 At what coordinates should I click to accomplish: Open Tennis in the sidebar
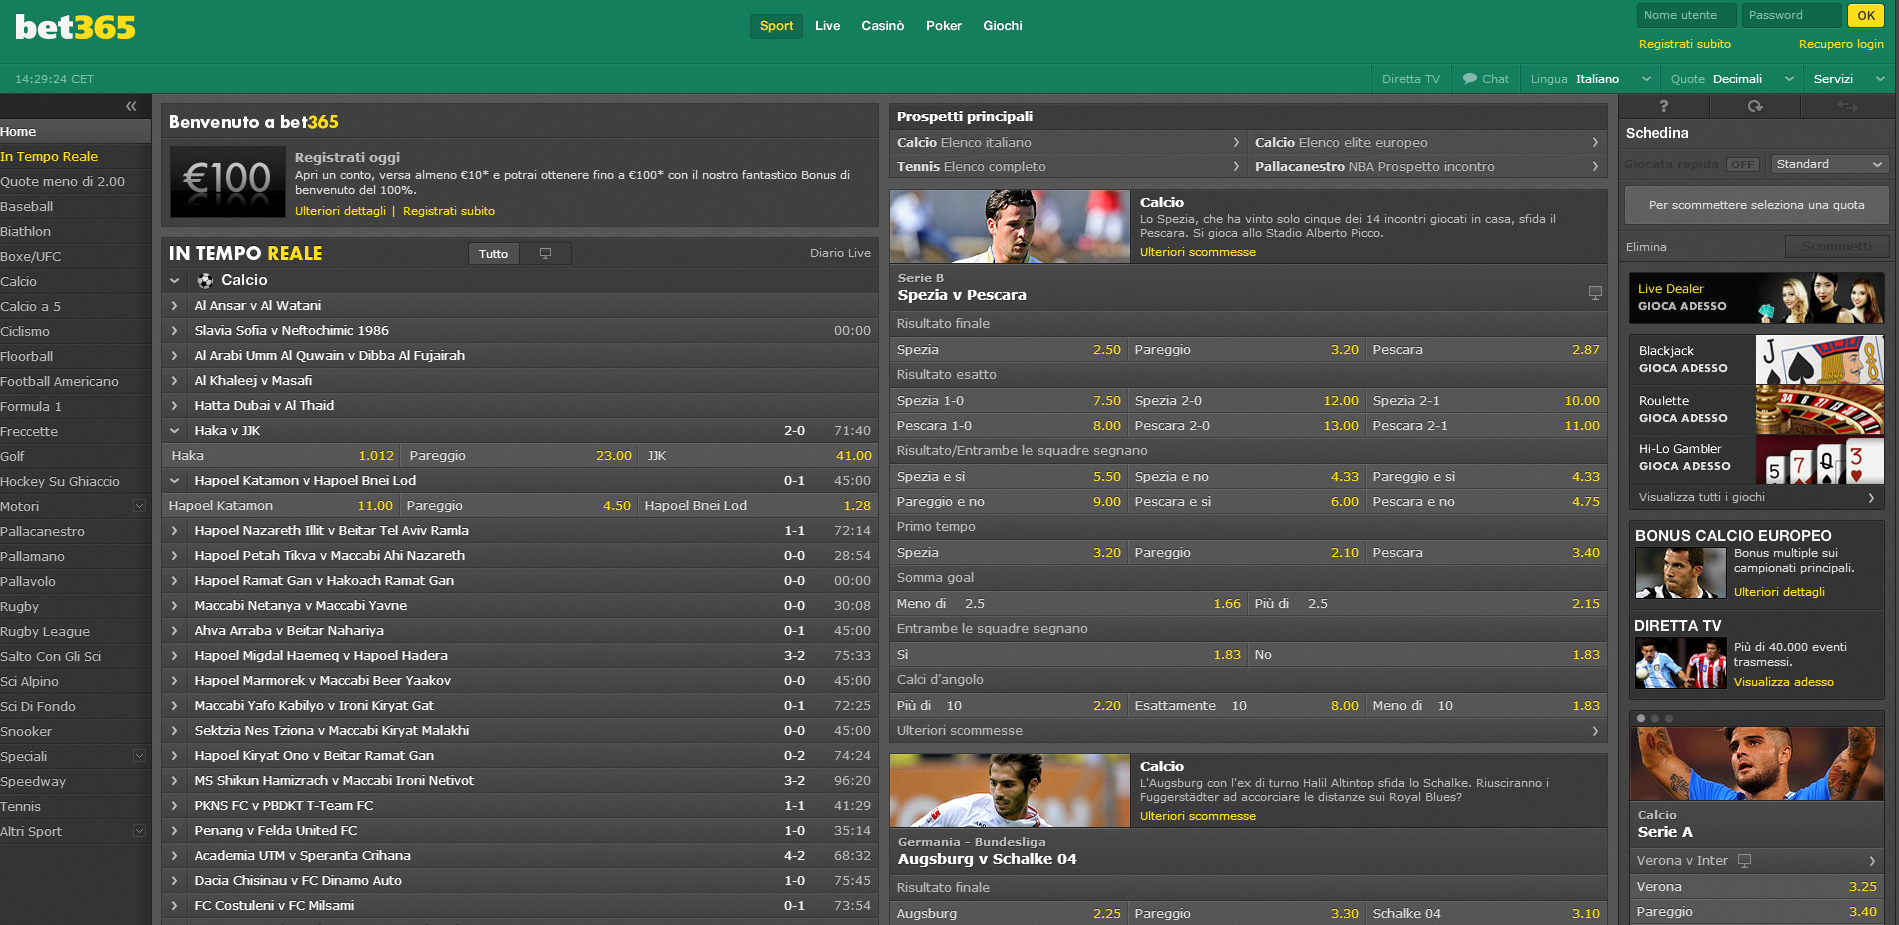tap(75, 807)
